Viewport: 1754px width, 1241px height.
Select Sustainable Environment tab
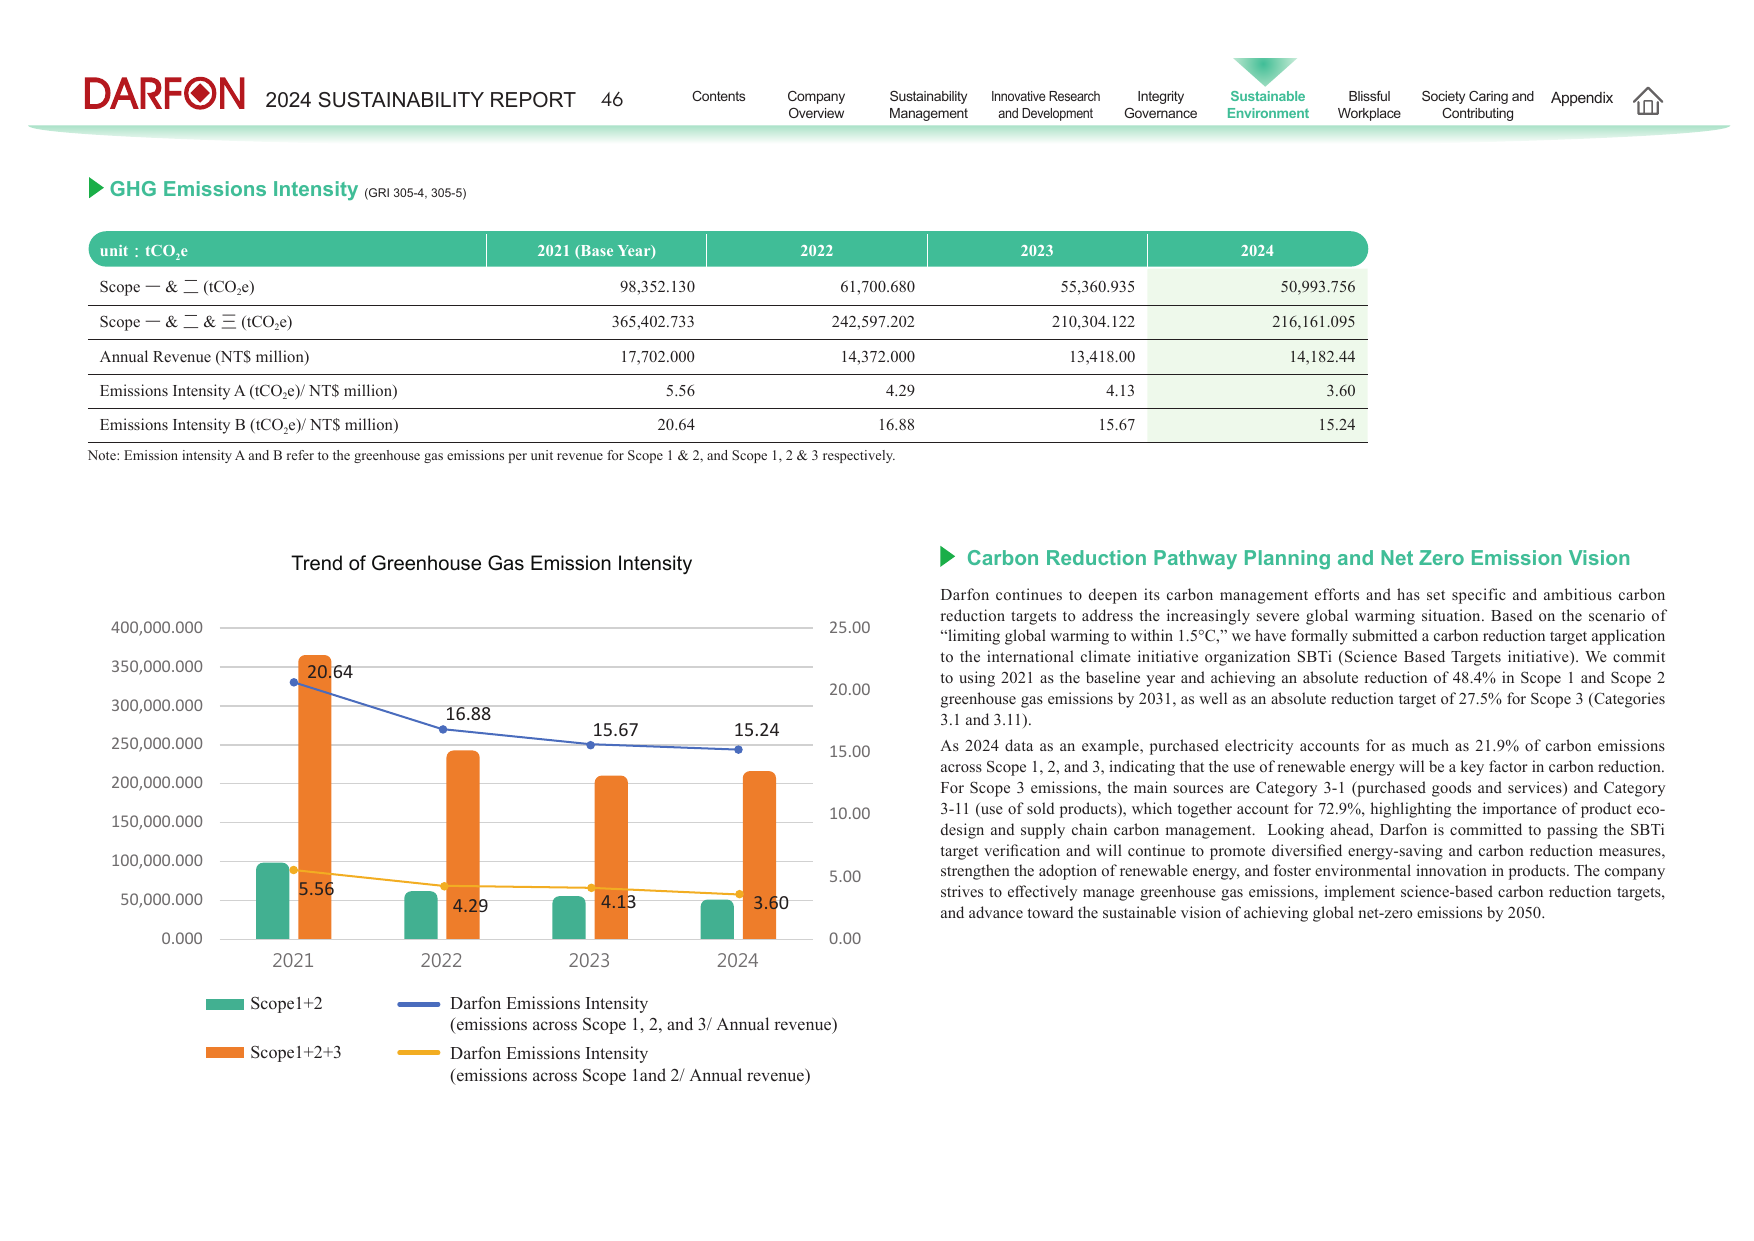point(1267,105)
